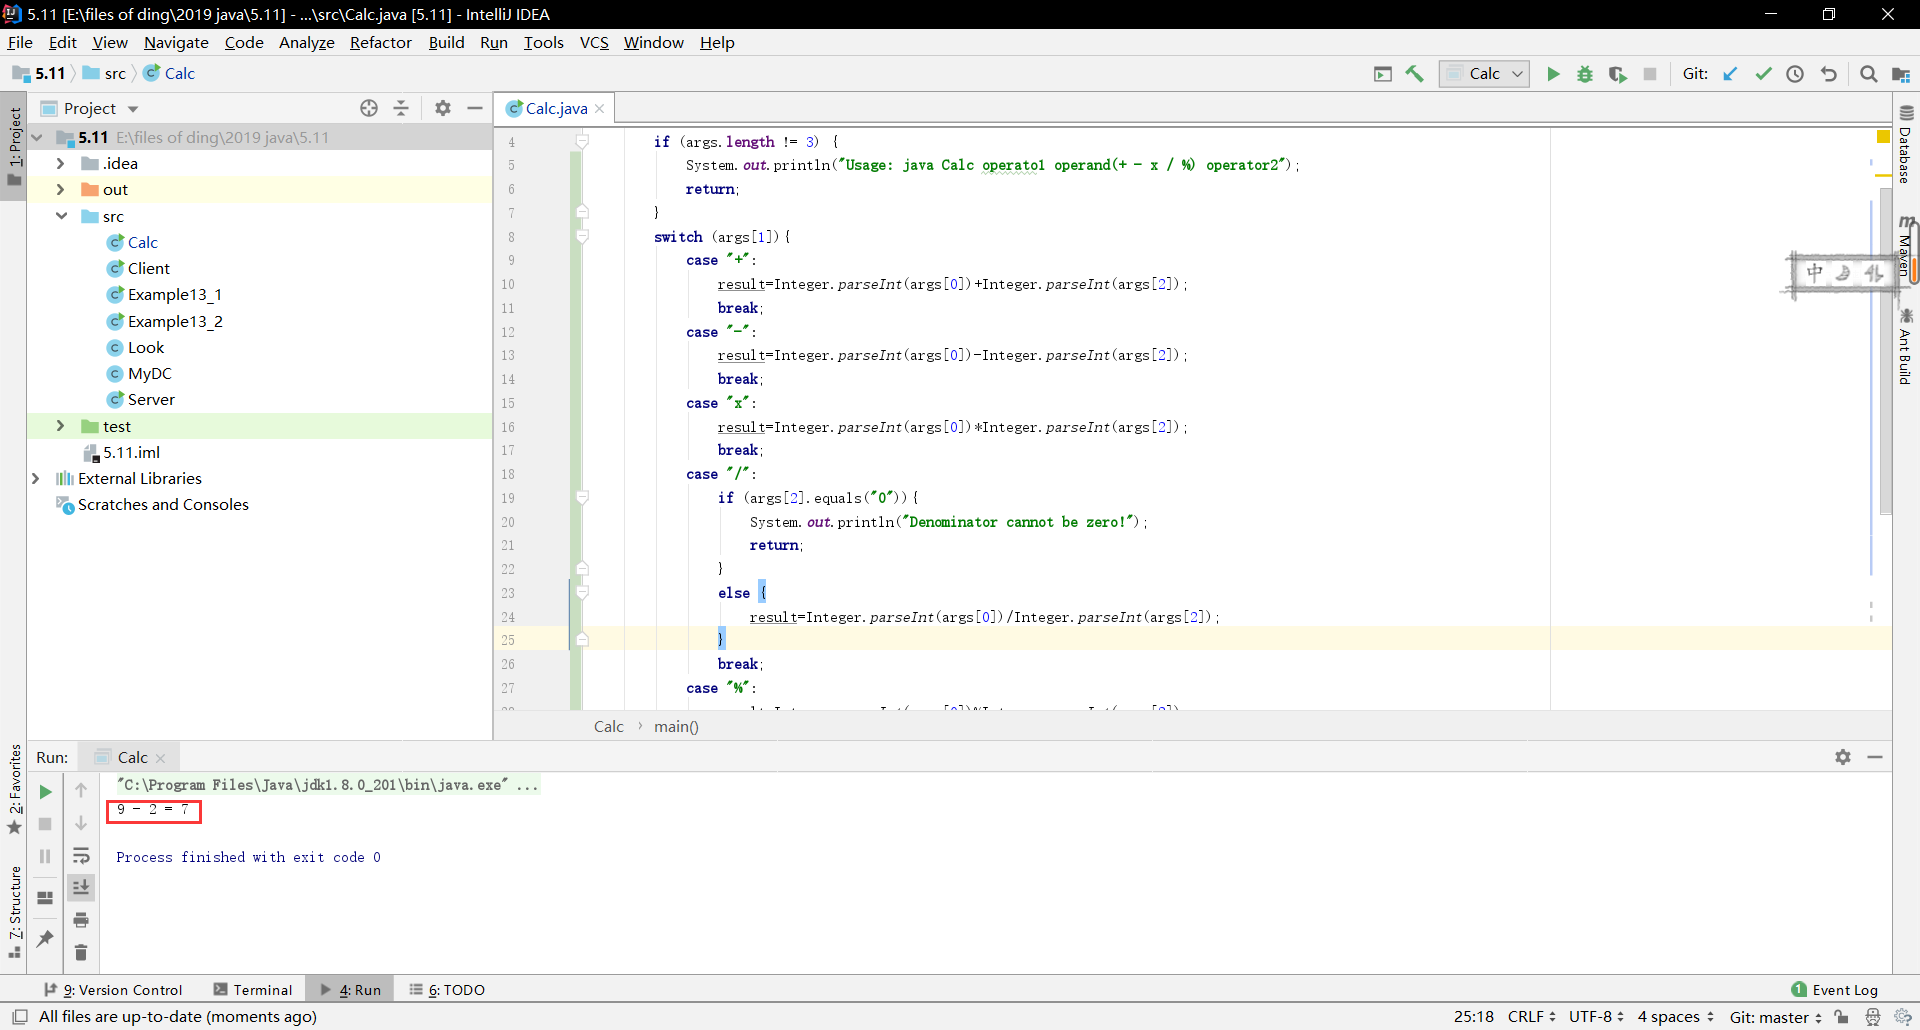Image resolution: width=1920 pixels, height=1030 pixels.
Task: Collapse the 5.11 project root
Action: (37, 137)
